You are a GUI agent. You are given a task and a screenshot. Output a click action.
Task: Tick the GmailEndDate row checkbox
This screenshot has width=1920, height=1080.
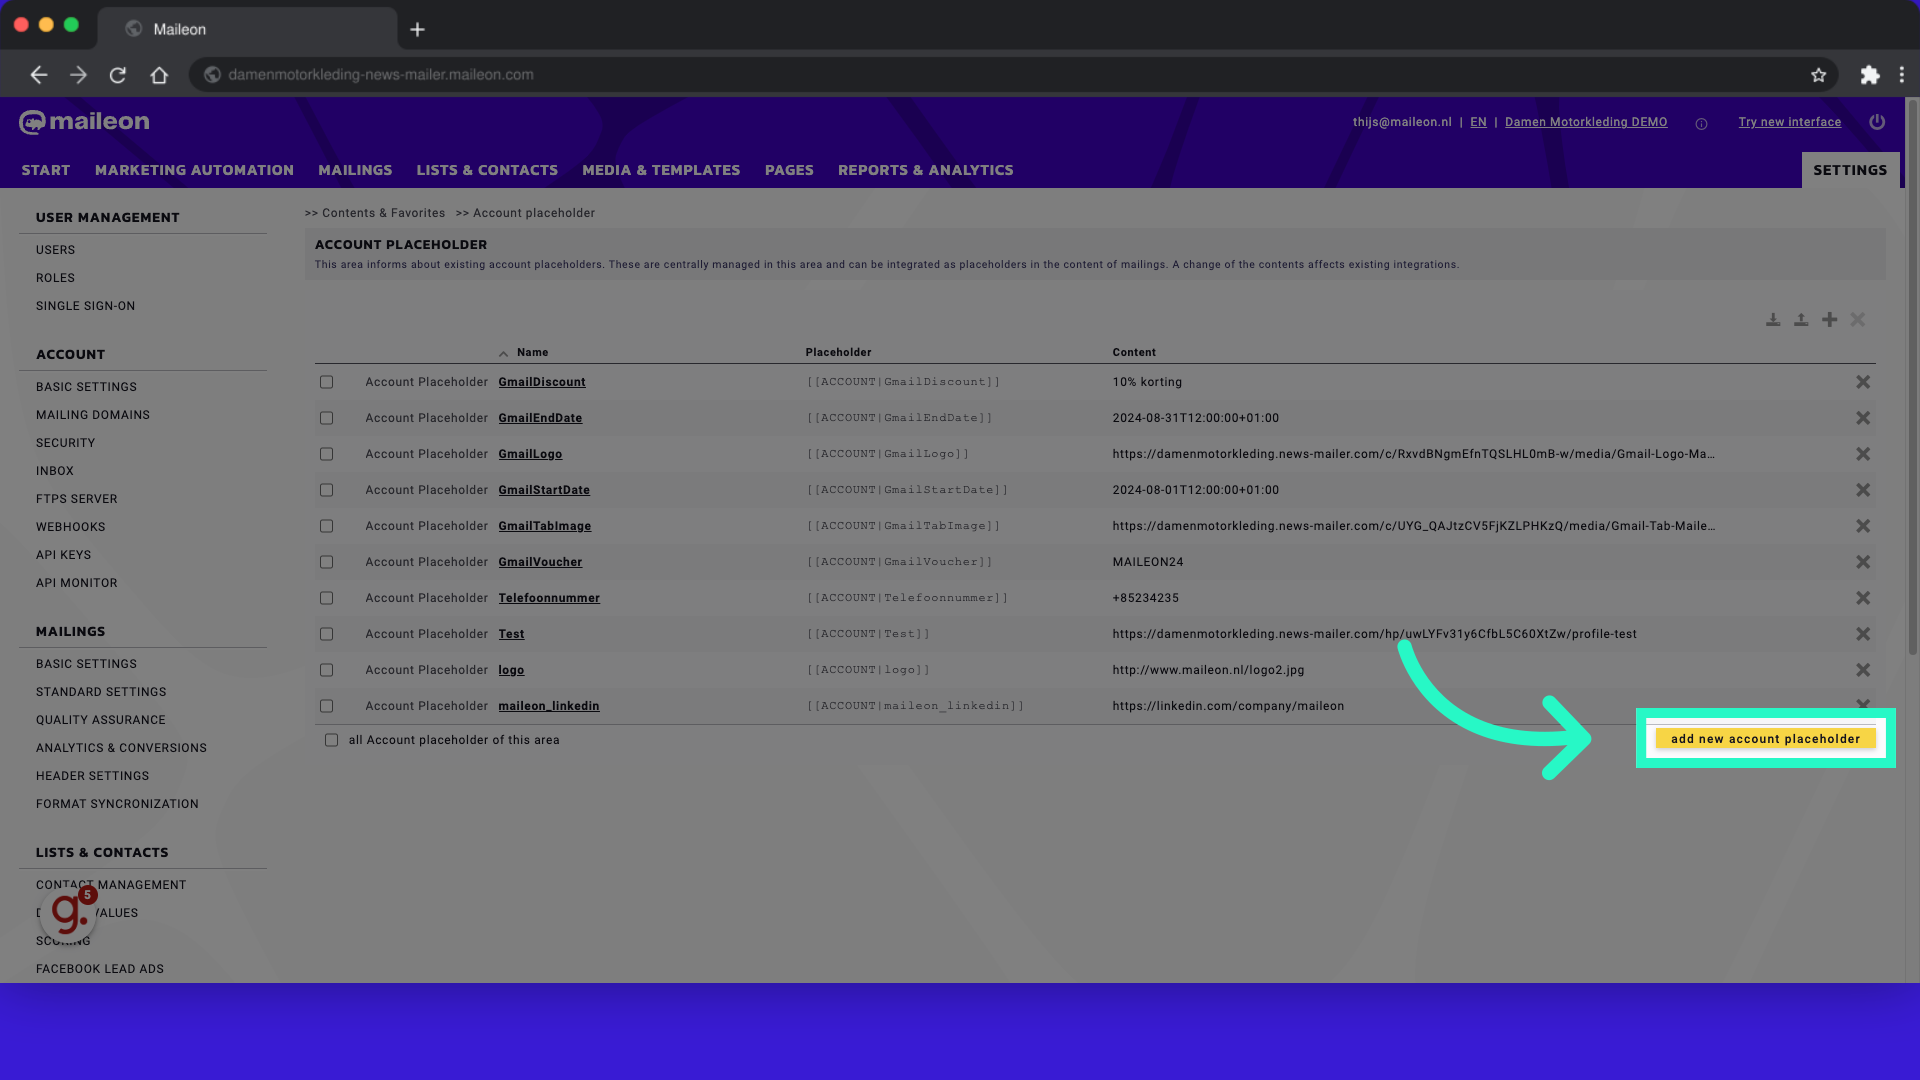tap(326, 418)
